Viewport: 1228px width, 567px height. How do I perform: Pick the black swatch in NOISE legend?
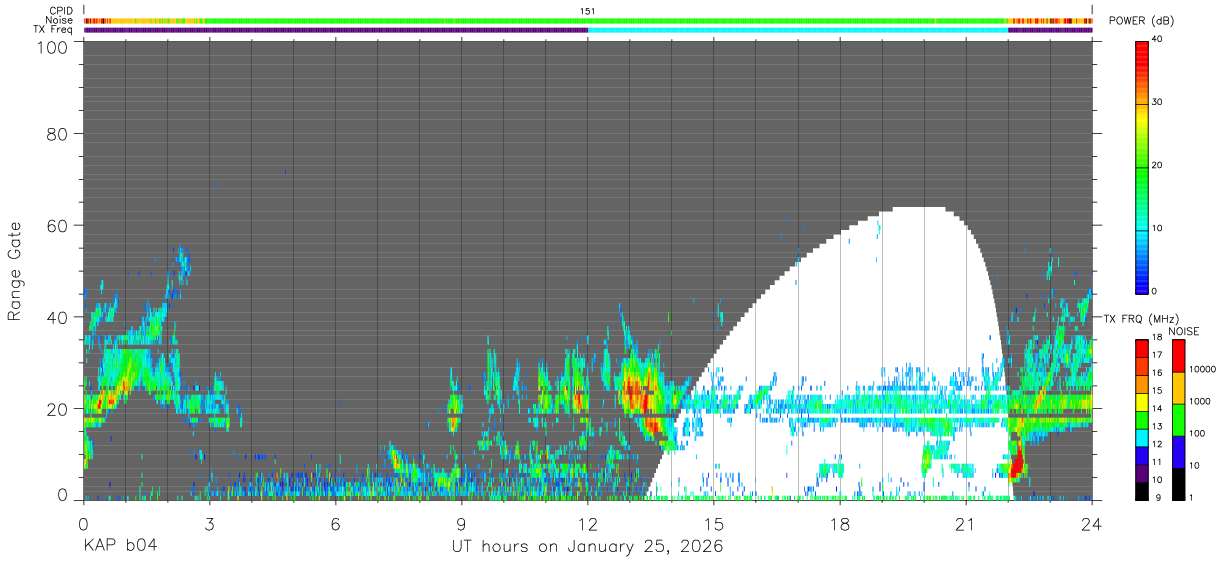(x=1179, y=484)
